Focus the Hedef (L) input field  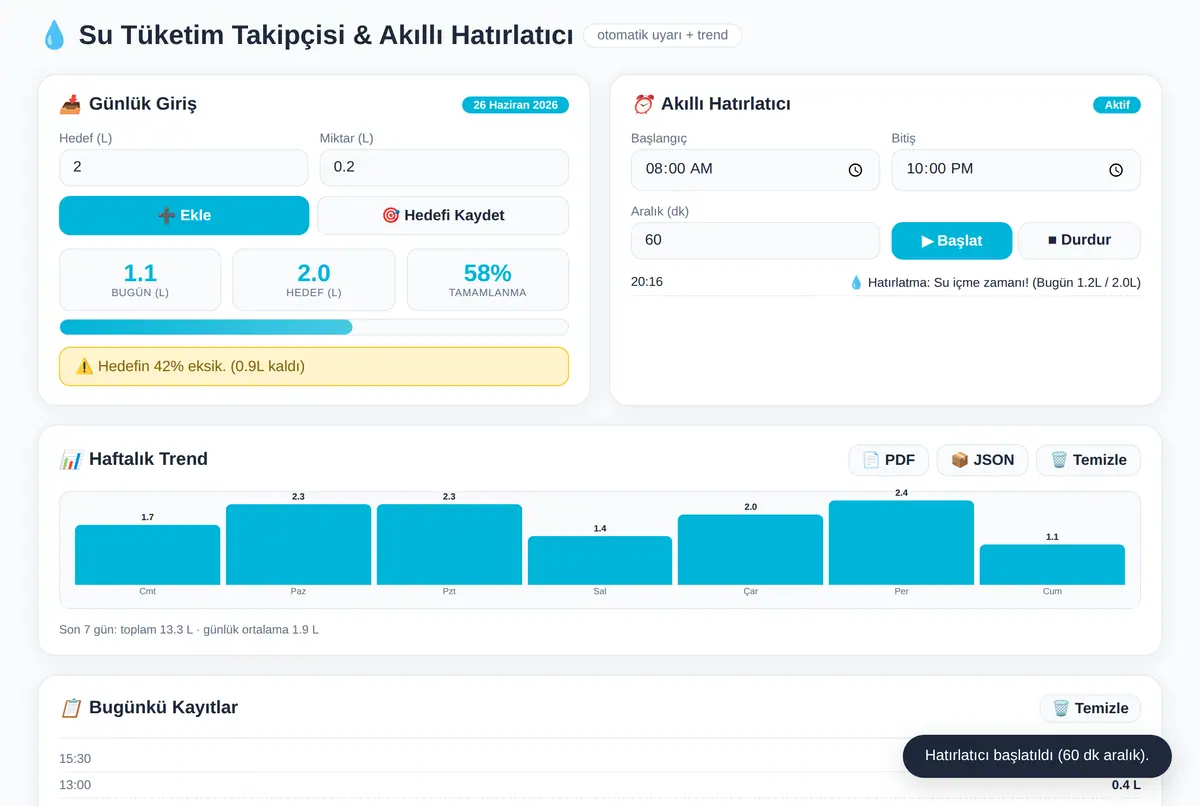coord(184,168)
